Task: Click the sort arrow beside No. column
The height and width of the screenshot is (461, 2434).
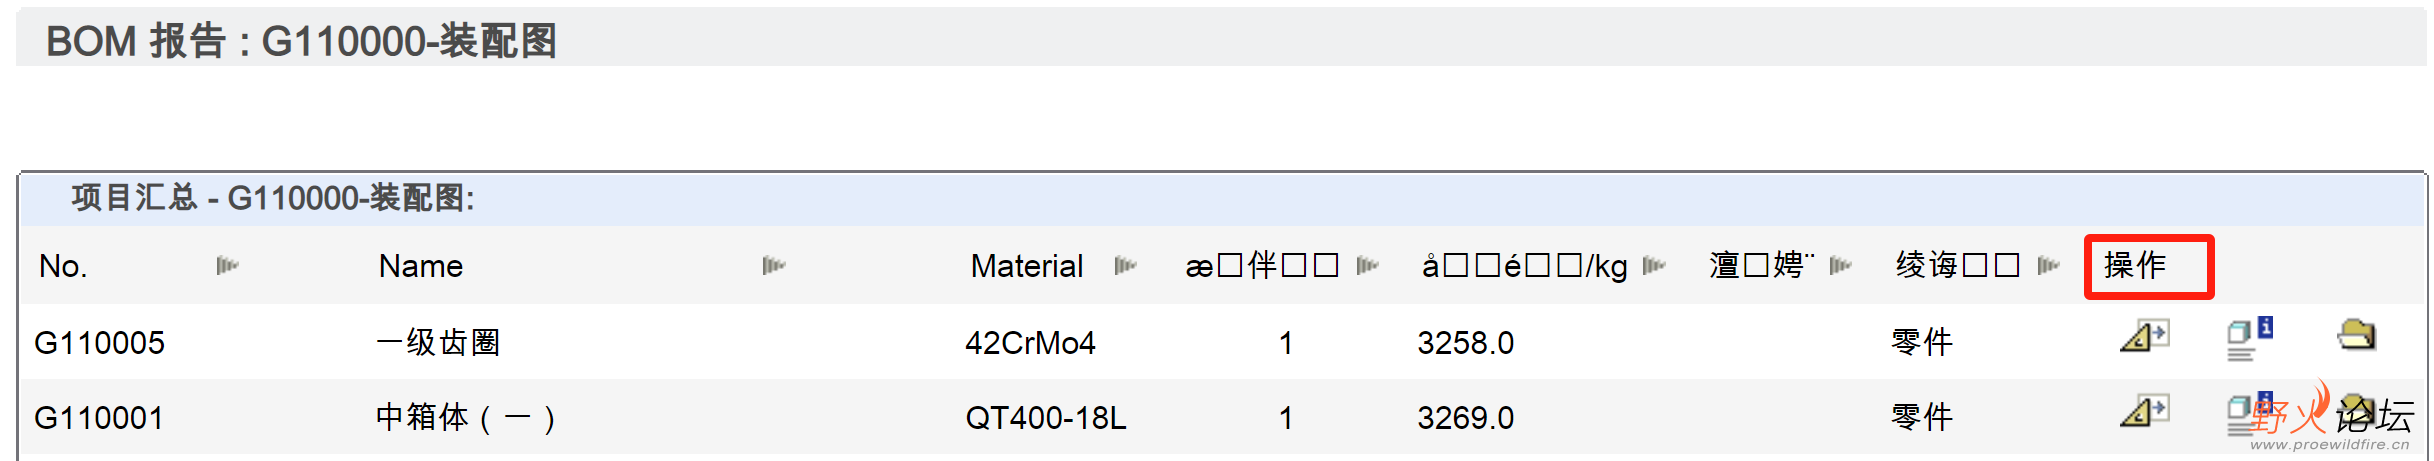Action: pos(227,265)
